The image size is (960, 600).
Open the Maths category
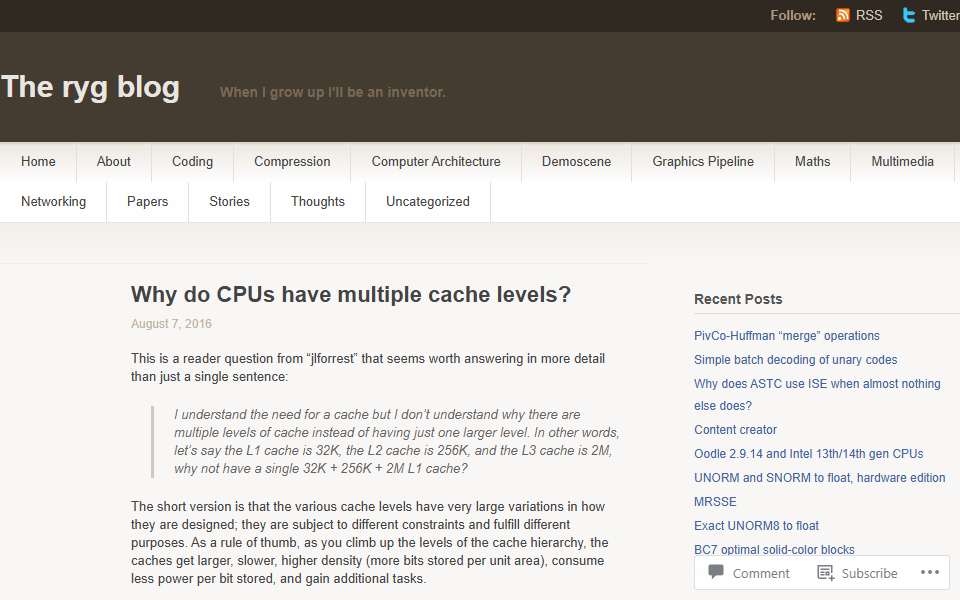tap(812, 162)
